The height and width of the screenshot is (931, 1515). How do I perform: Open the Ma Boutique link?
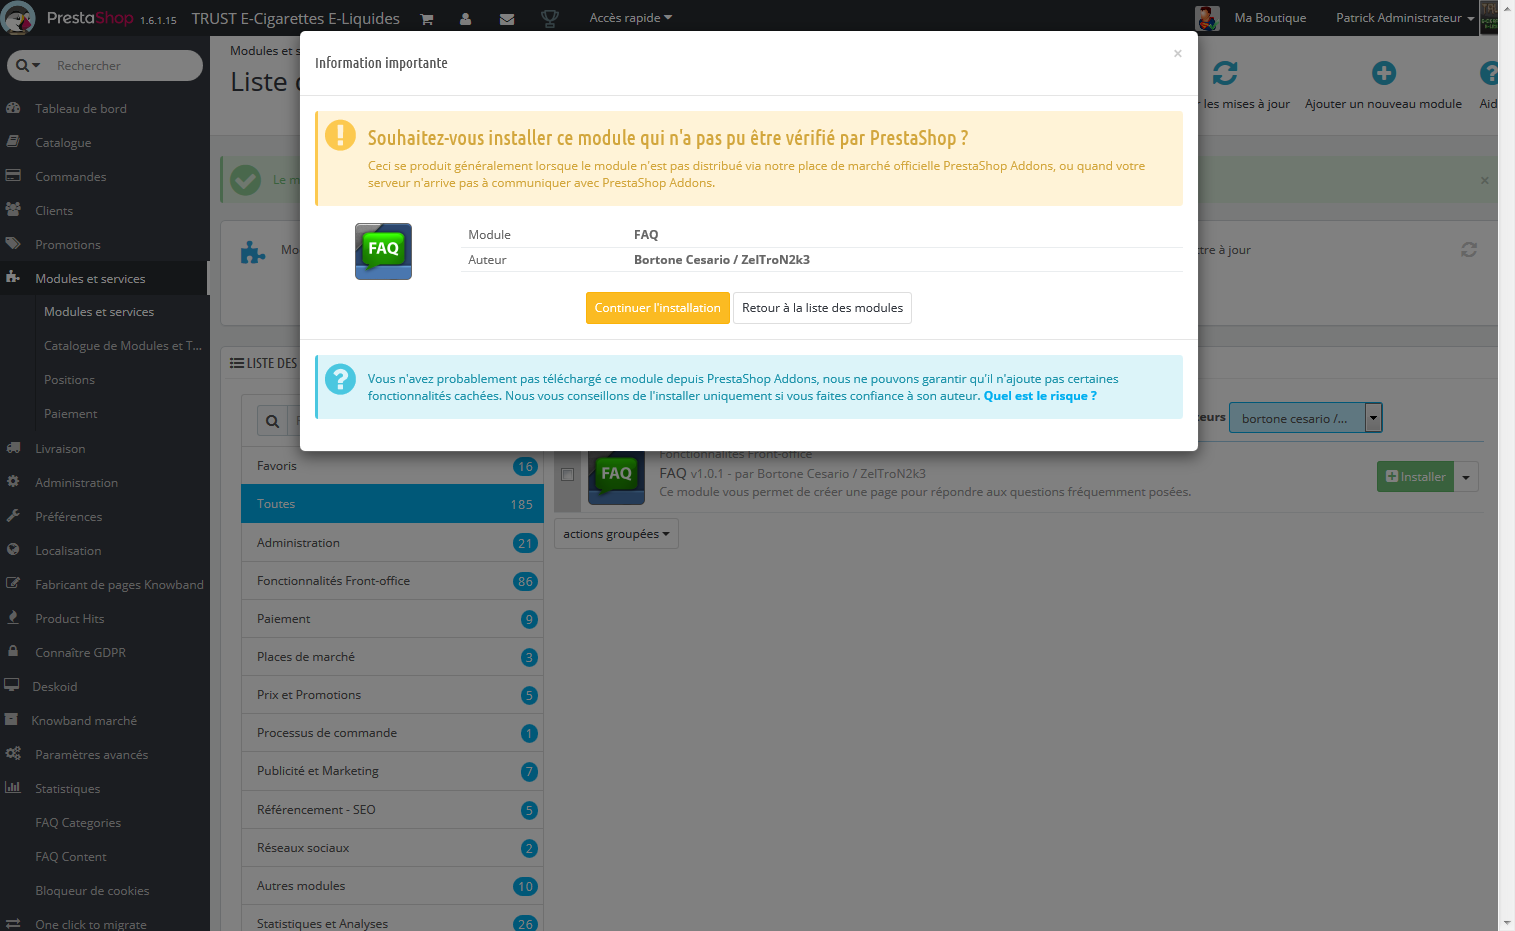click(x=1270, y=18)
